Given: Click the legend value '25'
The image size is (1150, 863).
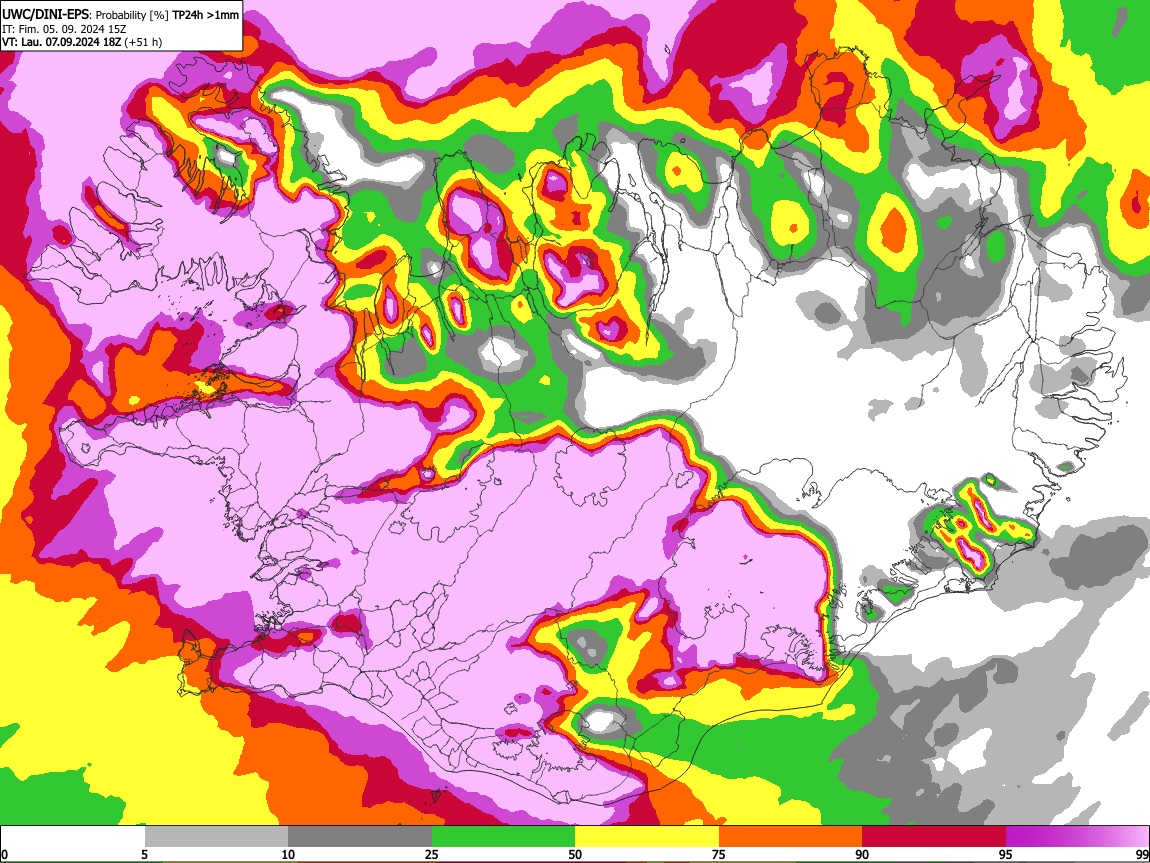Looking at the screenshot, I should (432, 854).
